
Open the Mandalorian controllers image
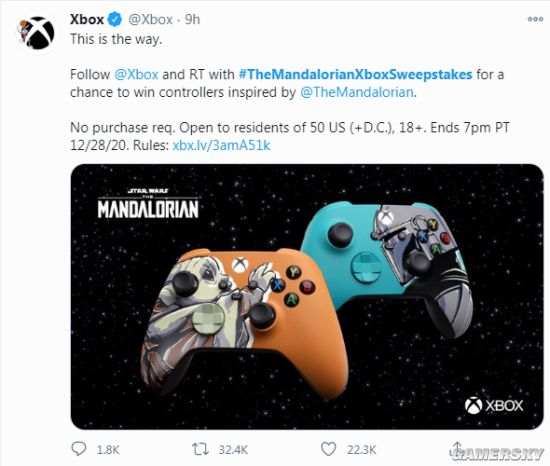pos(307,297)
